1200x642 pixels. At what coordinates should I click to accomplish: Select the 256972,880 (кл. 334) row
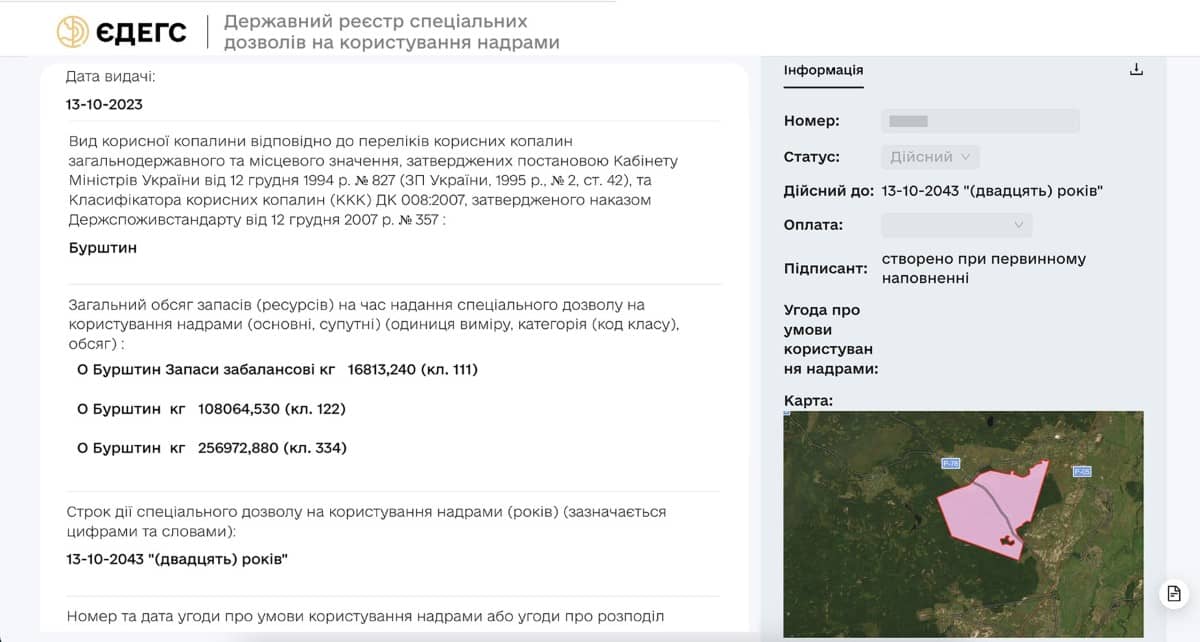tap(212, 448)
